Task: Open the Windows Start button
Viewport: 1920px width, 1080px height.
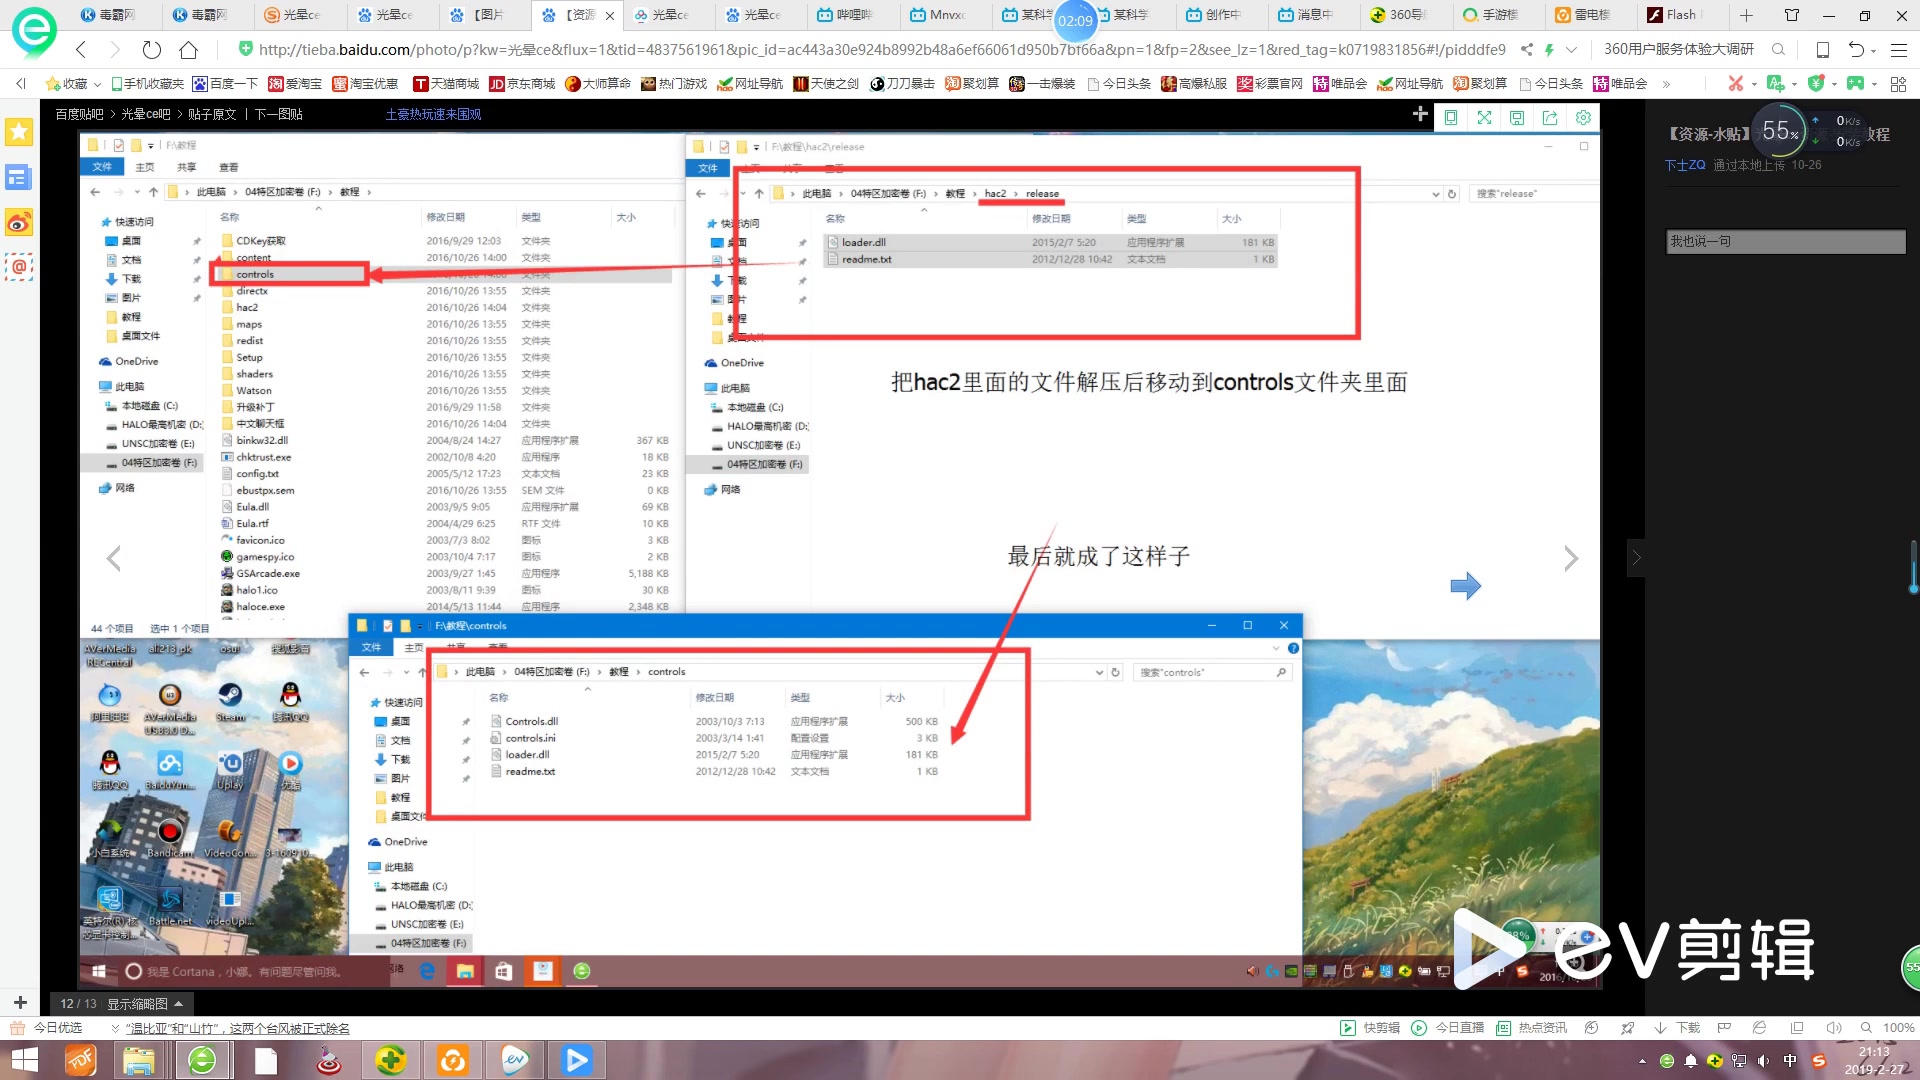Action: pyautogui.click(x=24, y=1060)
